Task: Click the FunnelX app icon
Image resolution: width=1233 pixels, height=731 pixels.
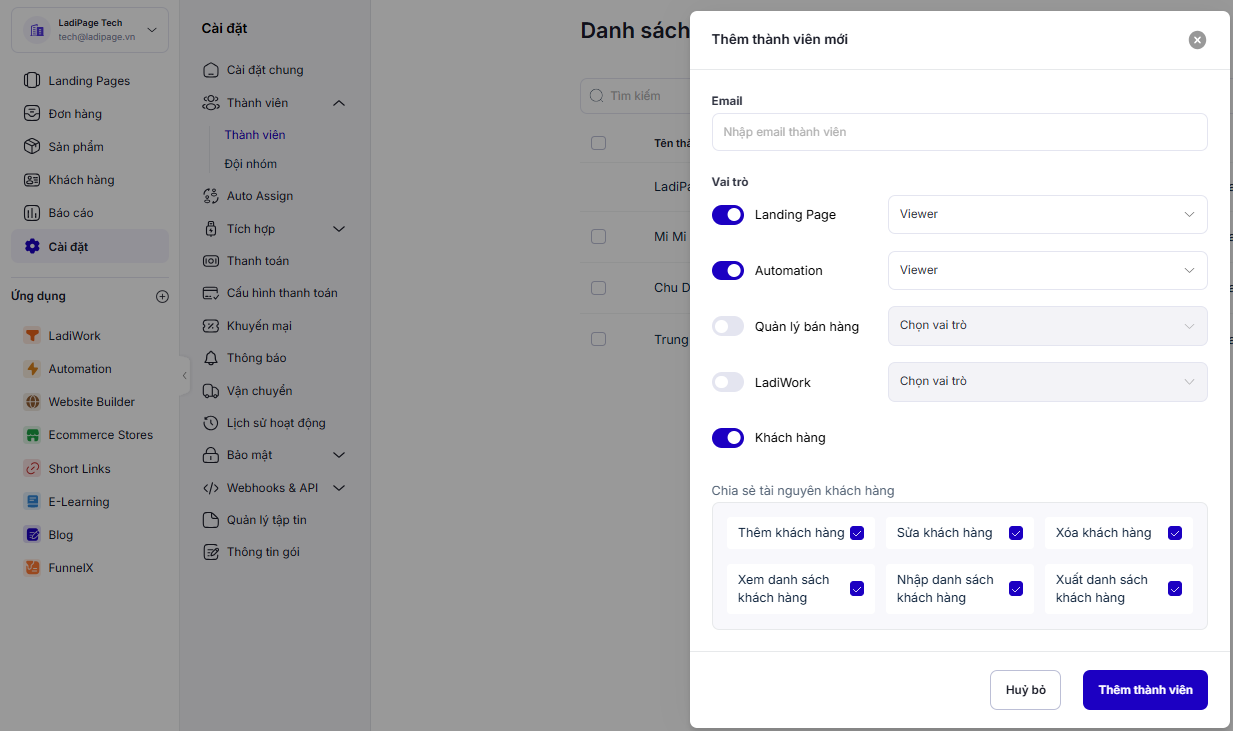Action: [32, 568]
